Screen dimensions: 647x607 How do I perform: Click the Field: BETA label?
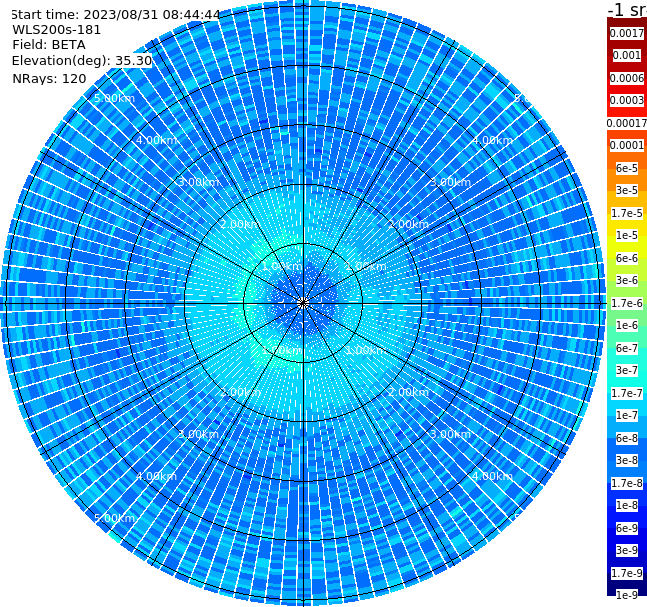click(x=49, y=45)
